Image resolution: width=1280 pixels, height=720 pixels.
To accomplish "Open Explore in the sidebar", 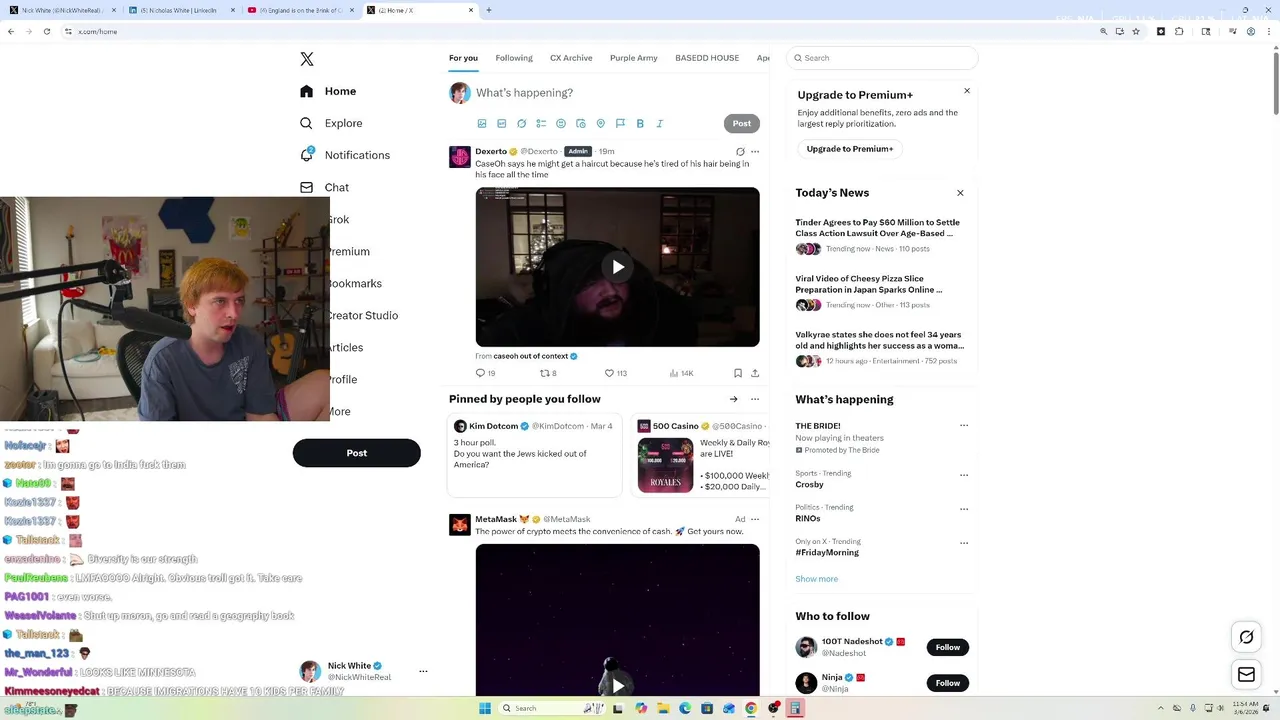I will click(x=331, y=123).
